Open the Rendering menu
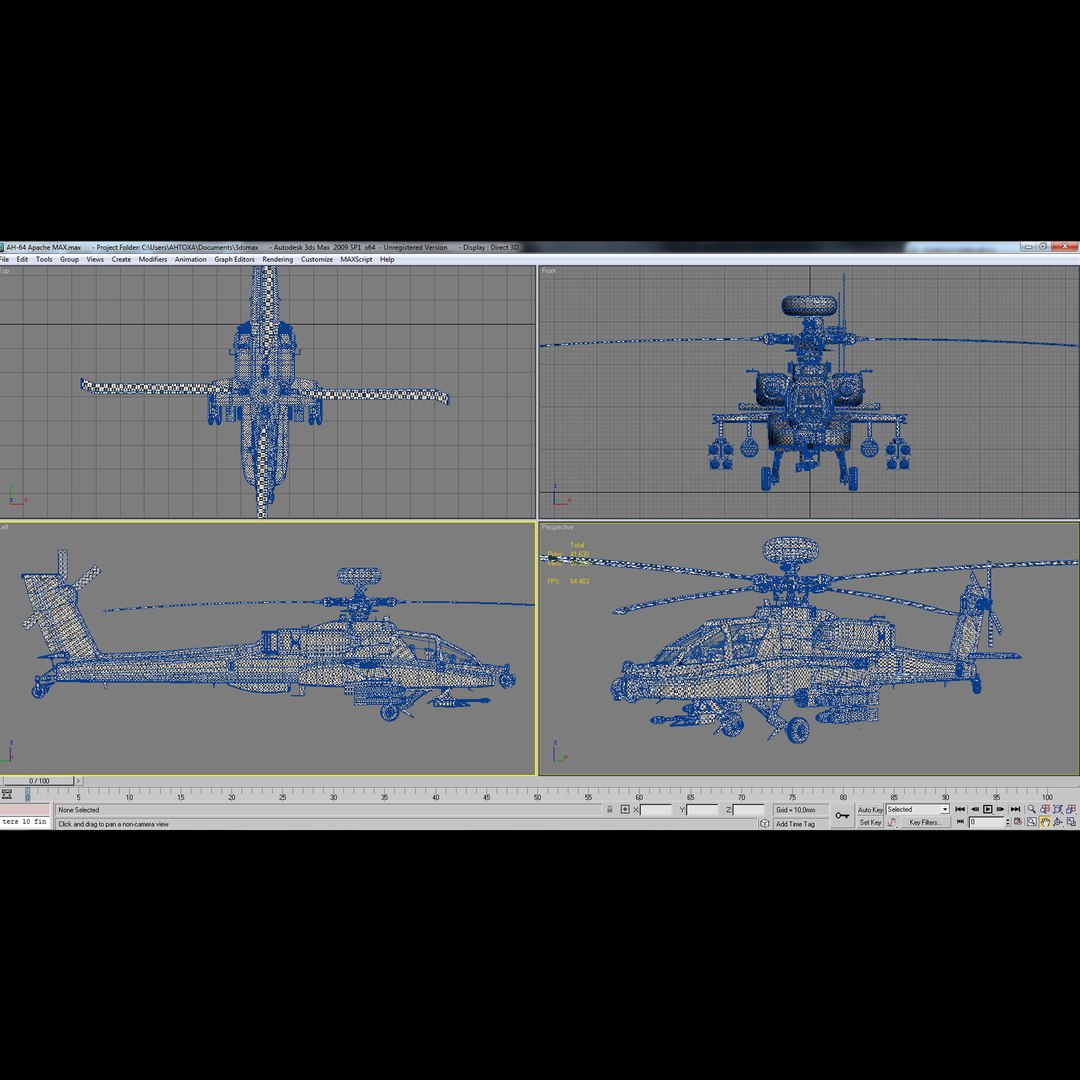 coord(278,260)
